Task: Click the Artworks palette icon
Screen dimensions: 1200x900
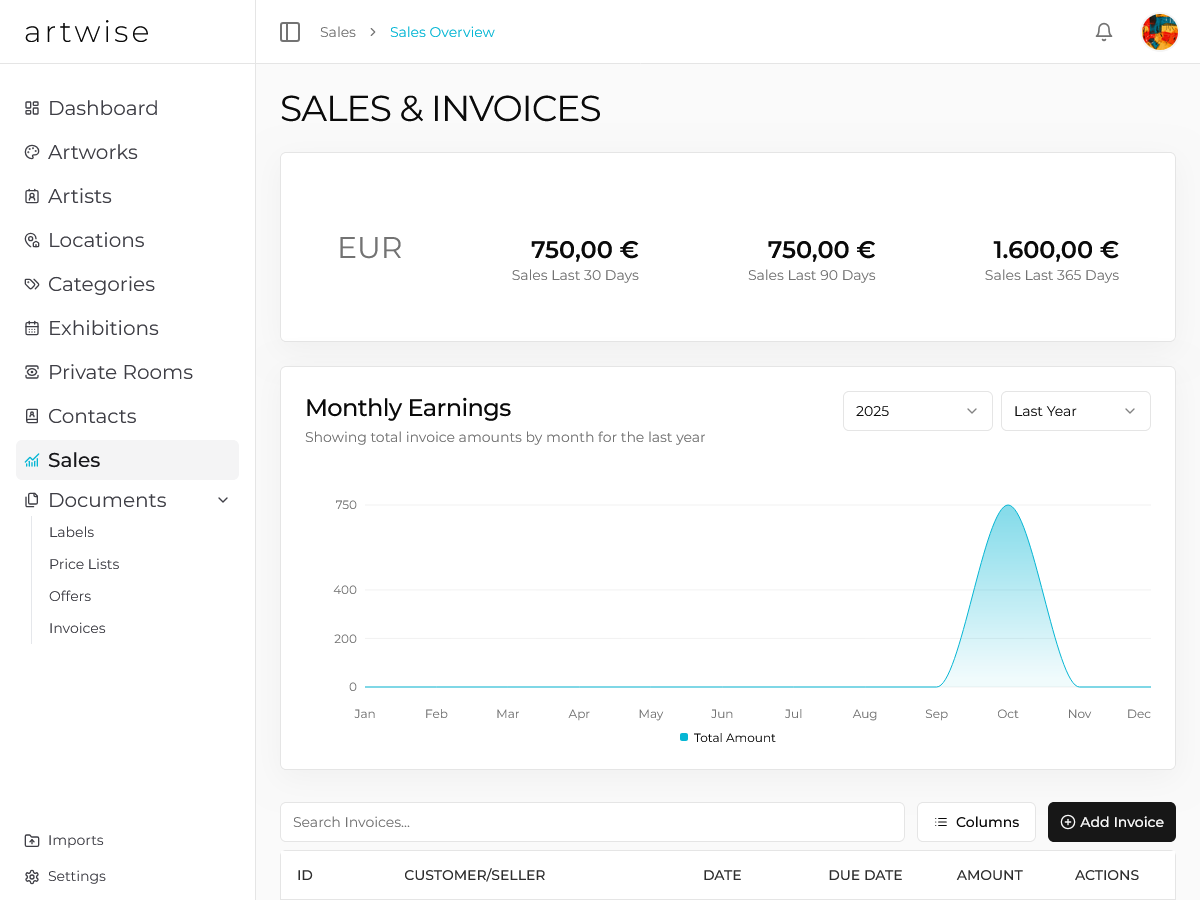Action: tap(32, 152)
